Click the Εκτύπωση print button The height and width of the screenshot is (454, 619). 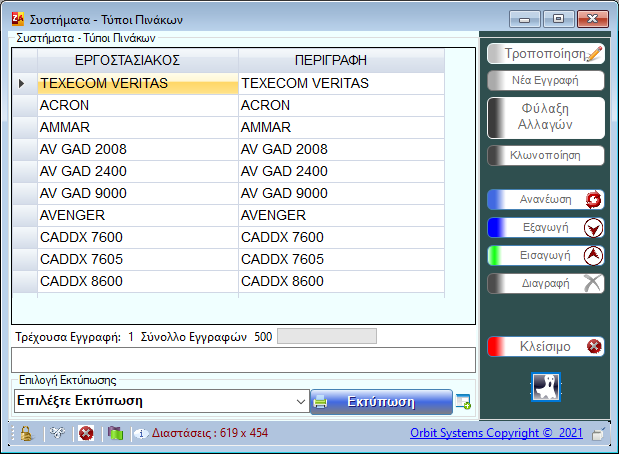[x=381, y=402]
